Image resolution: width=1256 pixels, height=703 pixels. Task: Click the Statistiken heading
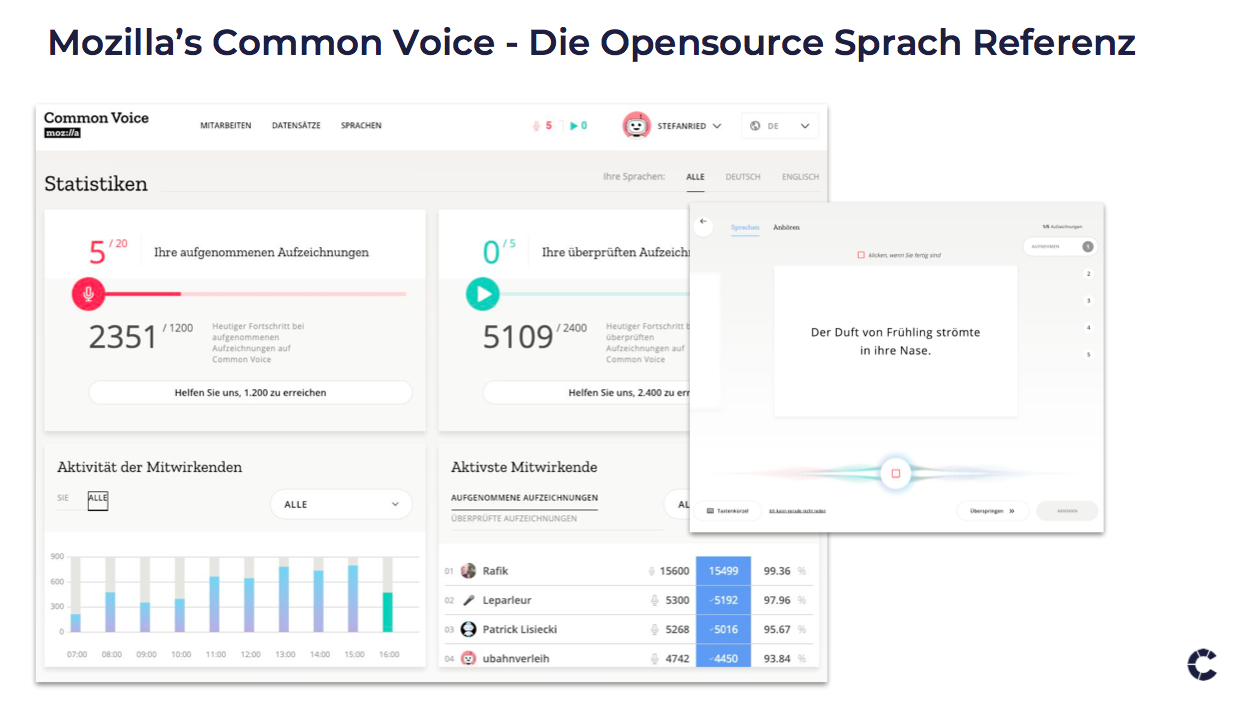pos(96,184)
